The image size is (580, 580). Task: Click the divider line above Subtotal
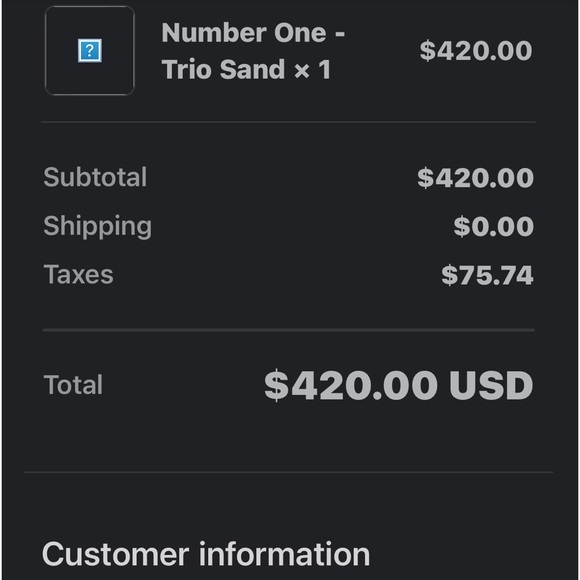[x=289, y=122]
